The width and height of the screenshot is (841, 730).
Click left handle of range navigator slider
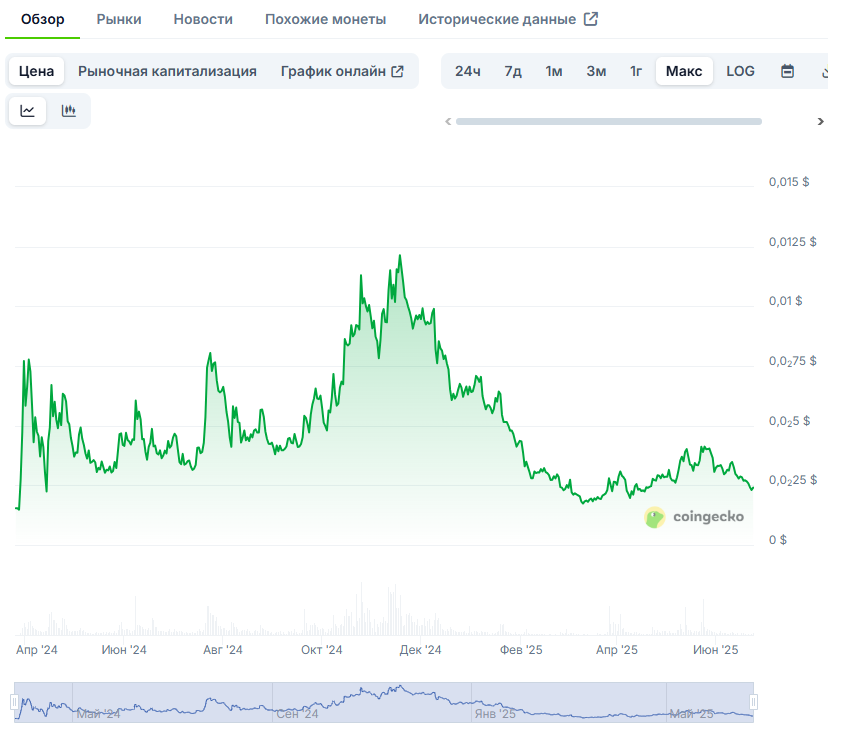15,701
